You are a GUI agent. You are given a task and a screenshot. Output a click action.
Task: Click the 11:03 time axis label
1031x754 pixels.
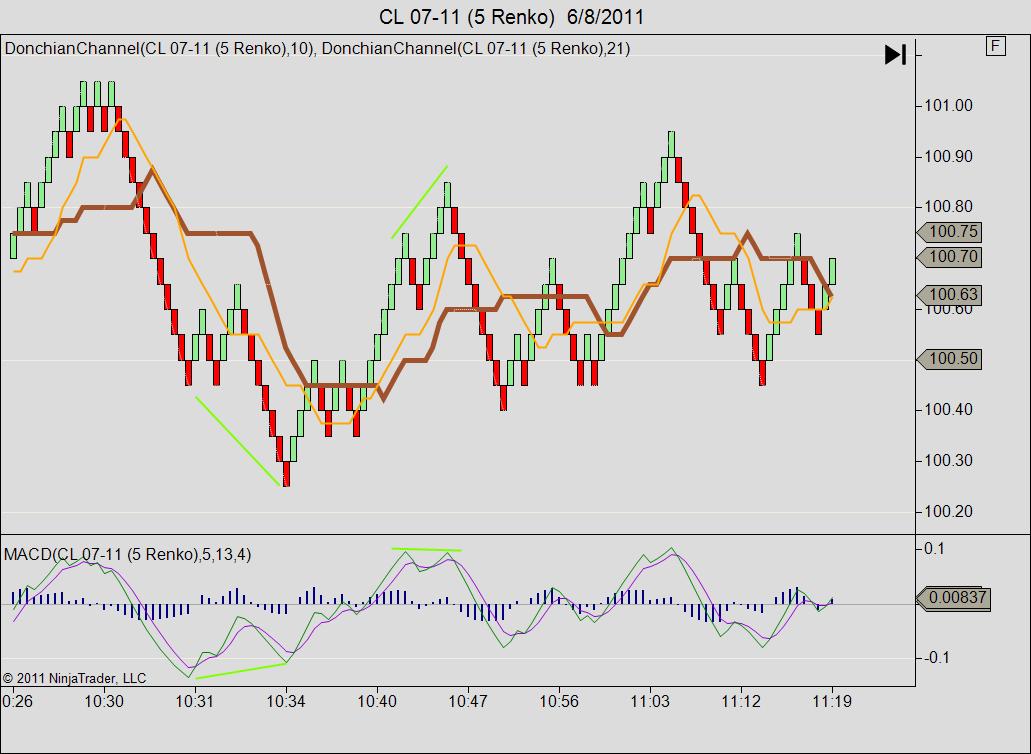[650, 701]
